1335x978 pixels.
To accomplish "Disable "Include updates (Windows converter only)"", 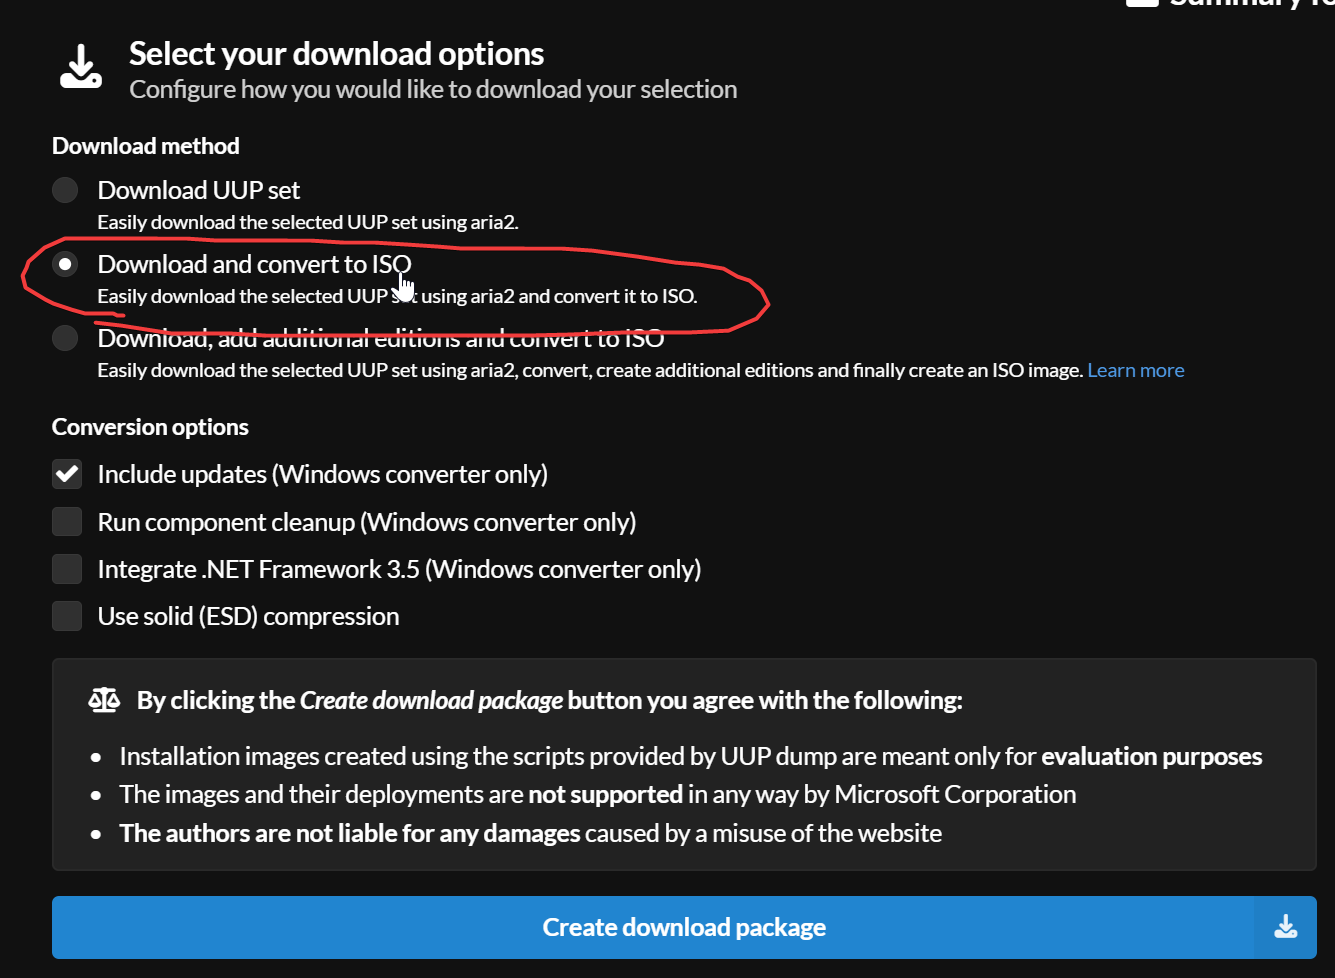I will pyautogui.click(x=66, y=473).
